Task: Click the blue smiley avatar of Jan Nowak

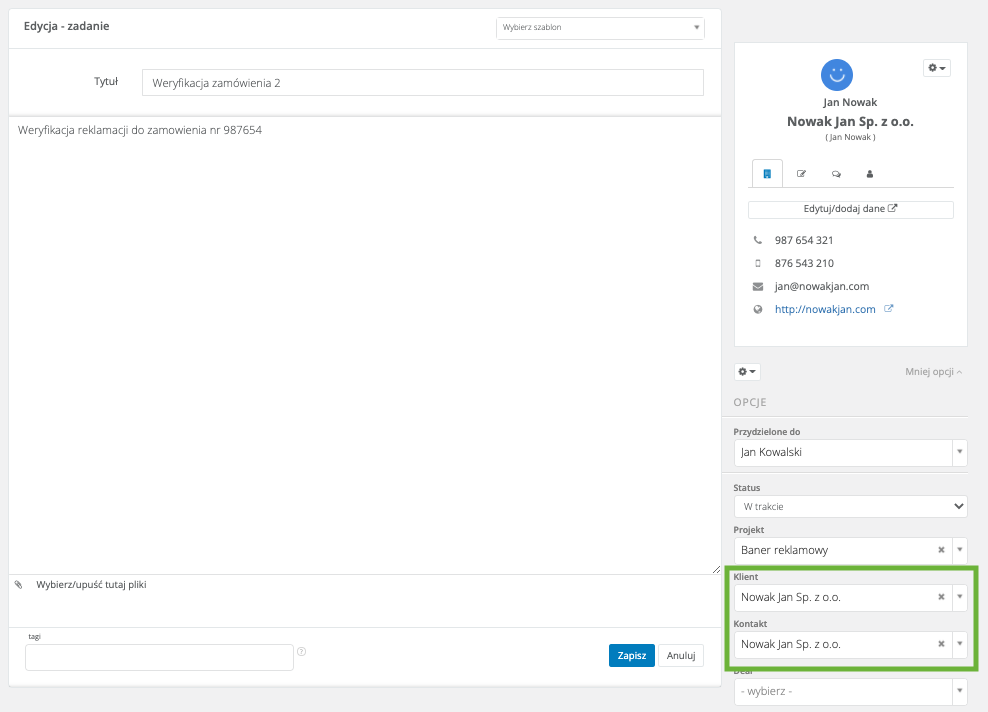Action: pos(835,73)
